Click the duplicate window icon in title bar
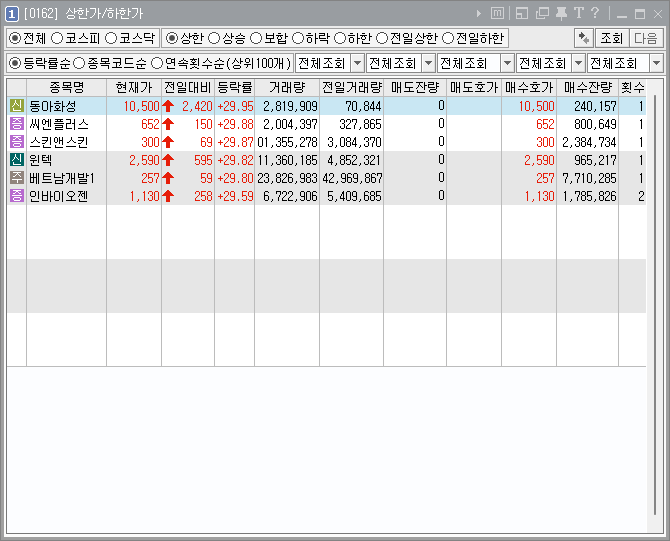670x541 pixels. [542, 14]
